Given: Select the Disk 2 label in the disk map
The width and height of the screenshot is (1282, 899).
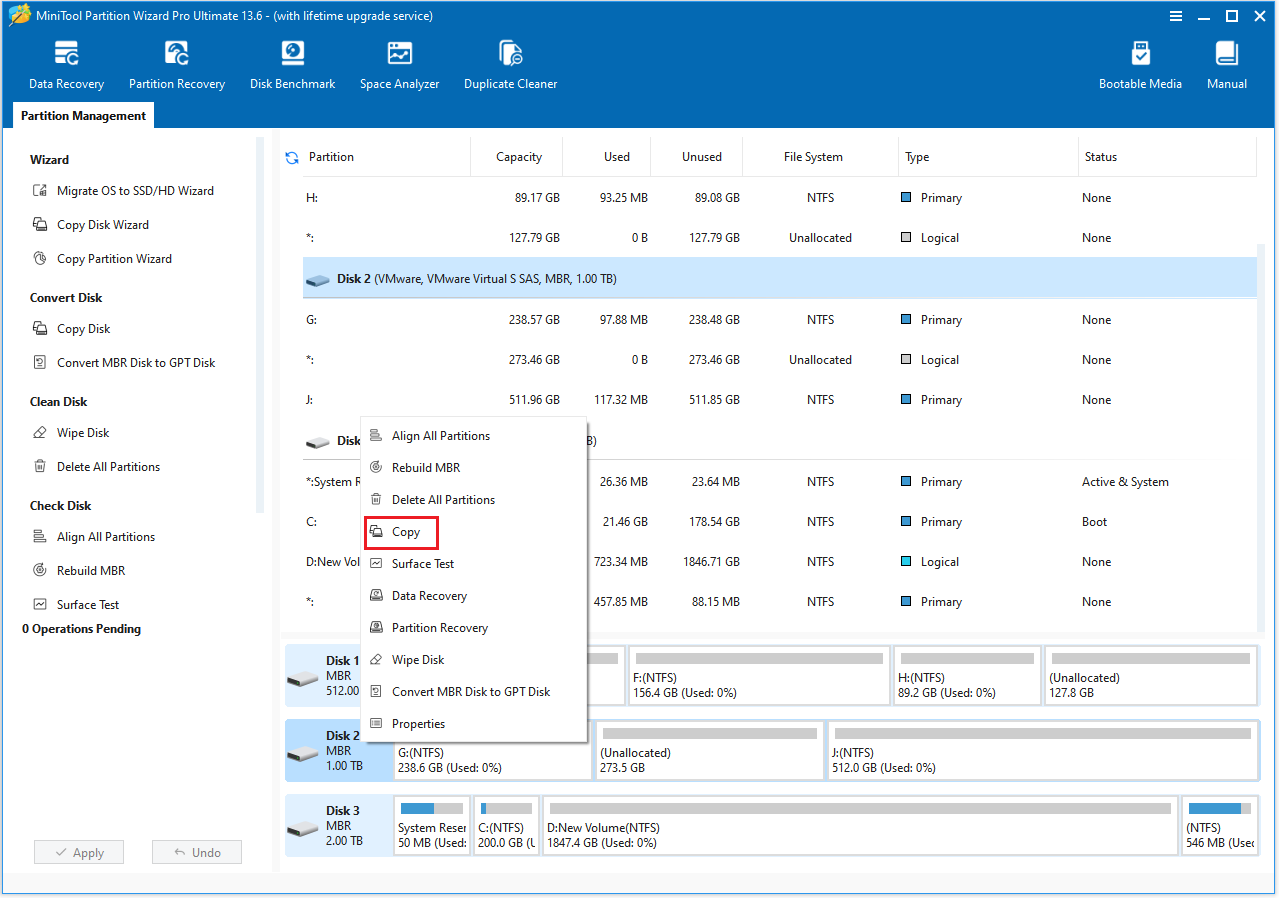Looking at the screenshot, I should [339, 751].
